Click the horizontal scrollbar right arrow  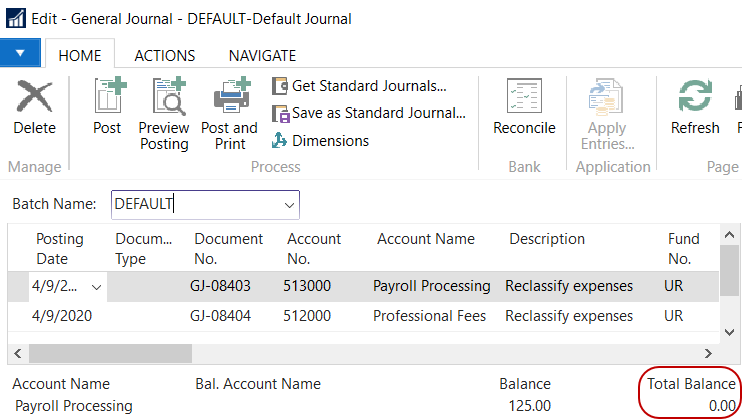(708, 354)
